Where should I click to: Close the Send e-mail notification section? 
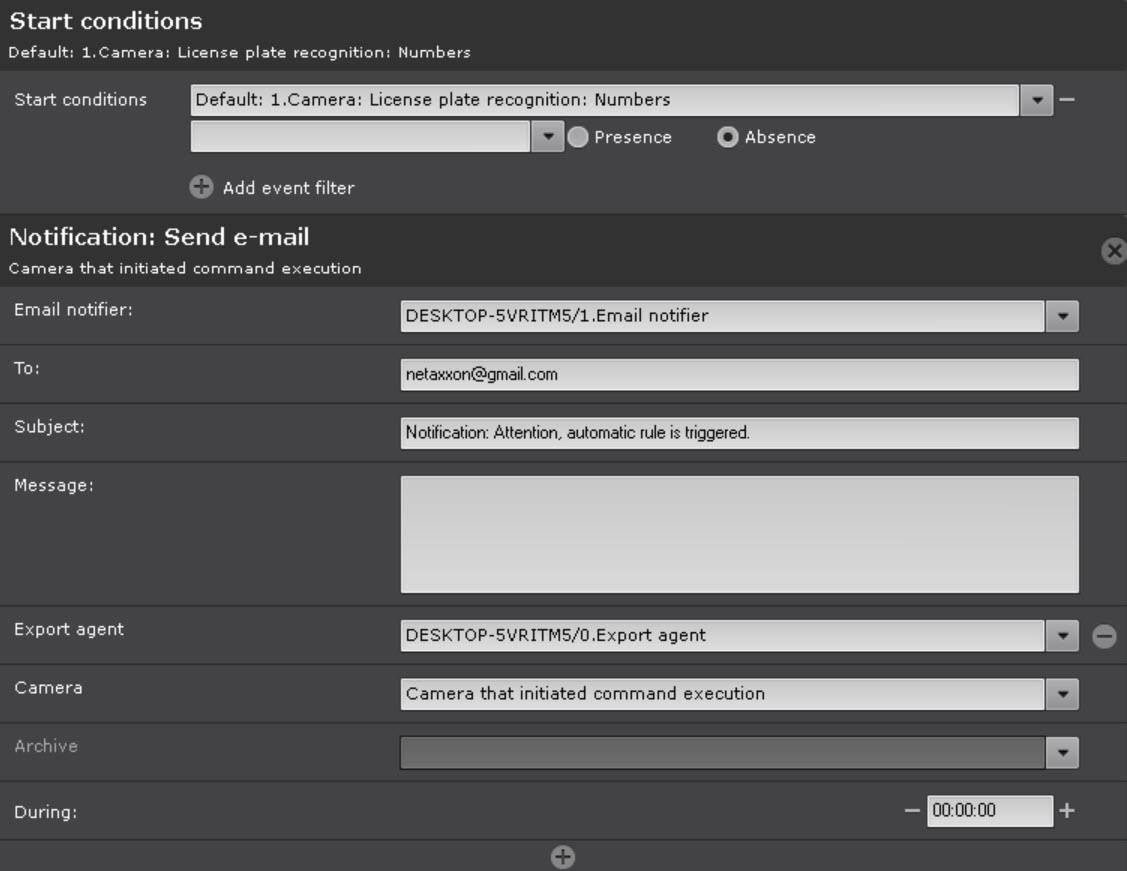1113,251
